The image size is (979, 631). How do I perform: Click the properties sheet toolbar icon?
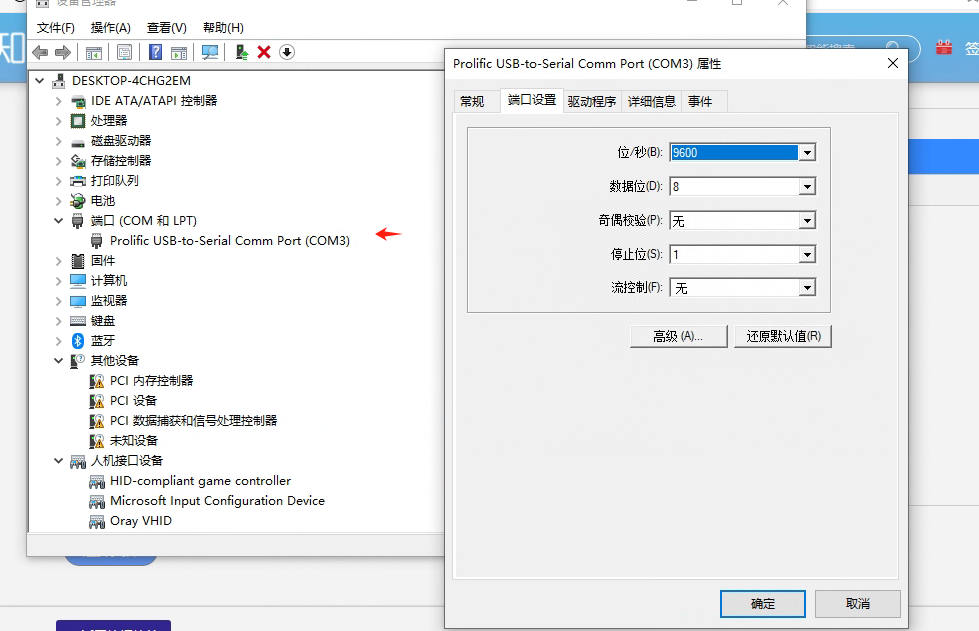coord(124,52)
